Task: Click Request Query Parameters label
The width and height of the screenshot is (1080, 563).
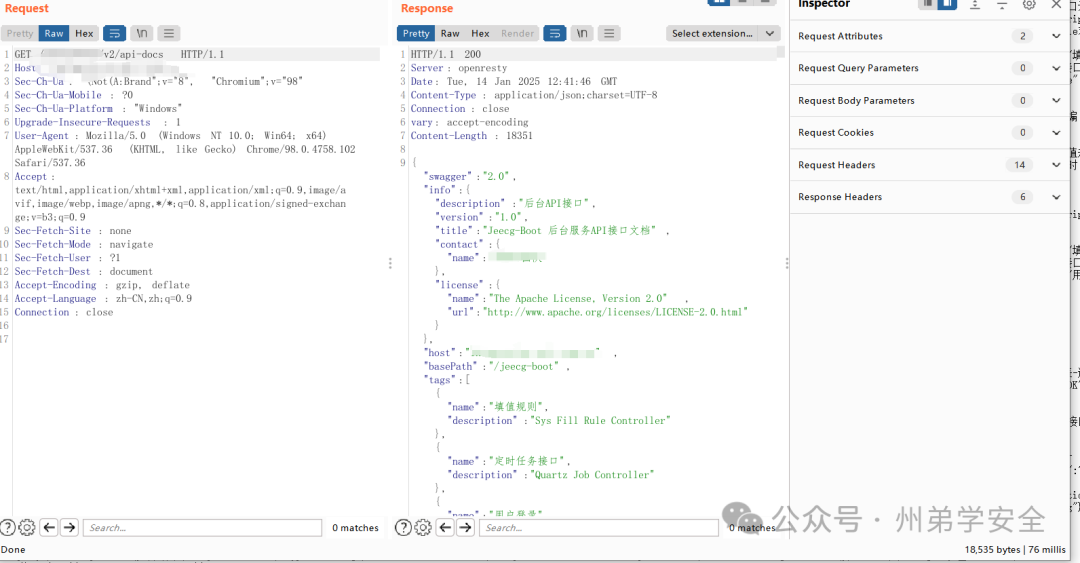Action: tap(858, 68)
